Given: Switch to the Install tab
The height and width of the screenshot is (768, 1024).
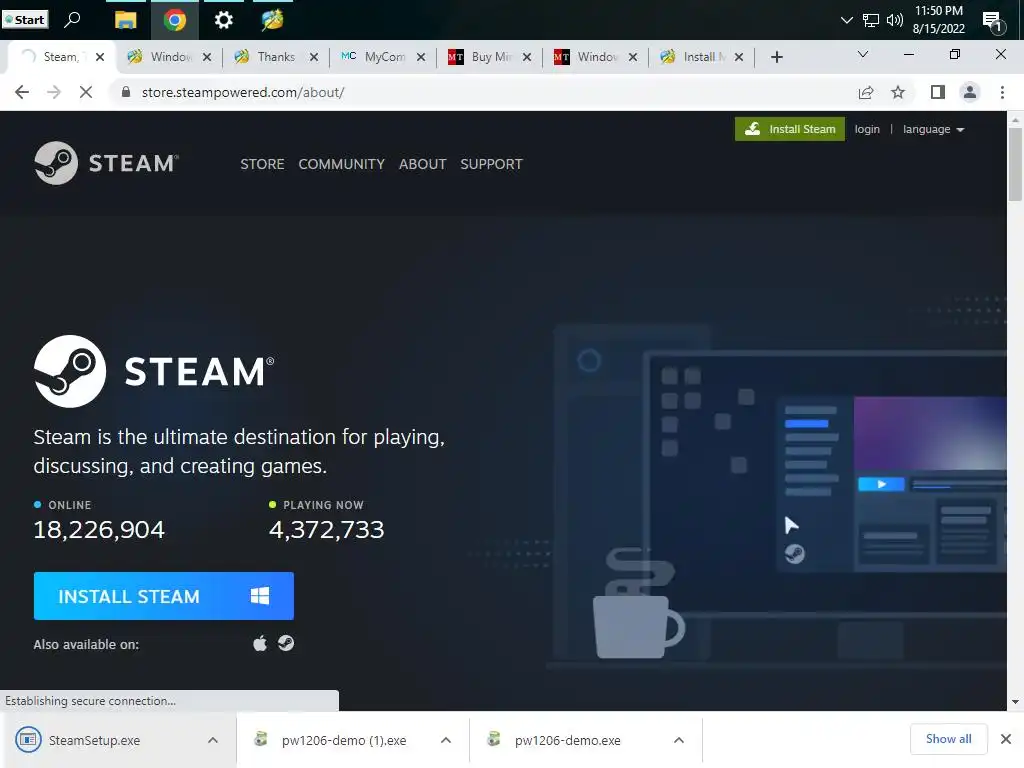Looking at the screenshot, I should [x=703, y=57].
